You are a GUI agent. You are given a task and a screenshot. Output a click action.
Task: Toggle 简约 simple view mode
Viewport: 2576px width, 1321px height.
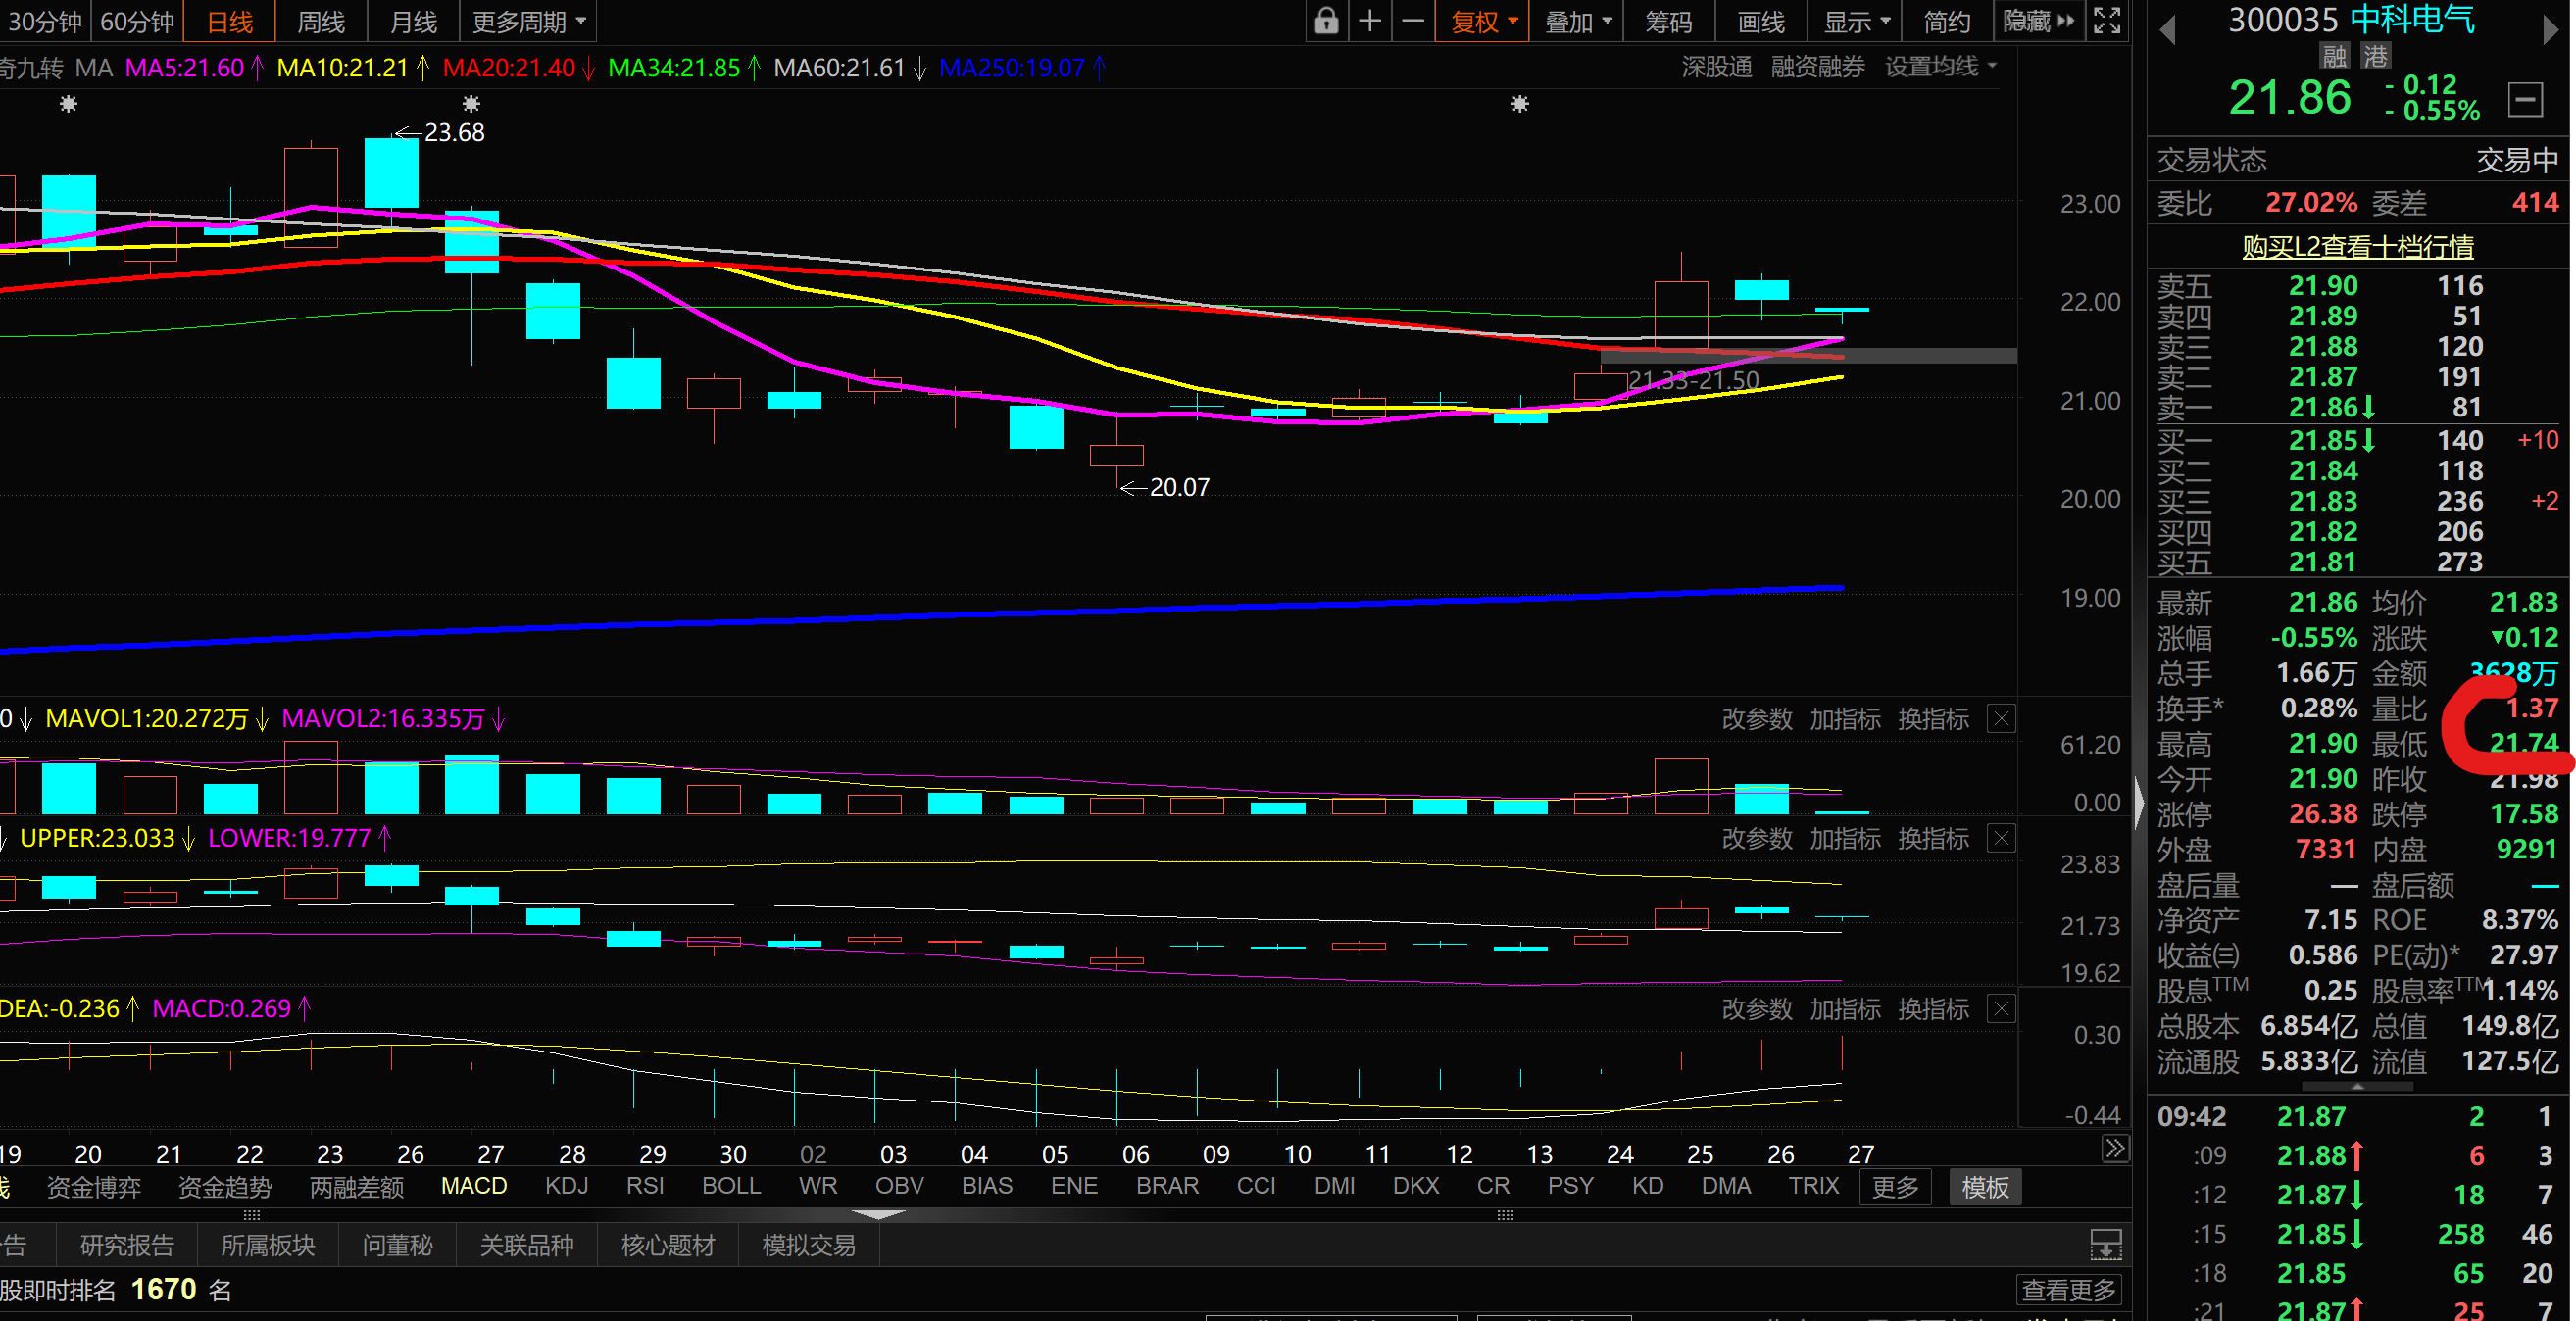tap(1947, 21)
